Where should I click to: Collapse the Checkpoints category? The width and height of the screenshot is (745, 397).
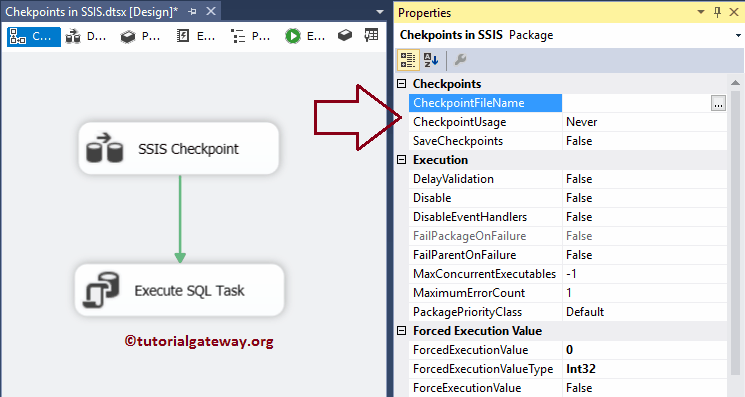point(401,84)
